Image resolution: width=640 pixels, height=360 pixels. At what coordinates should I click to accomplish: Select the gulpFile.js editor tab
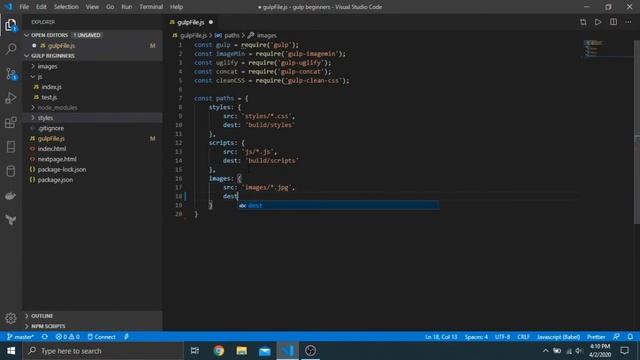[191, 22]
